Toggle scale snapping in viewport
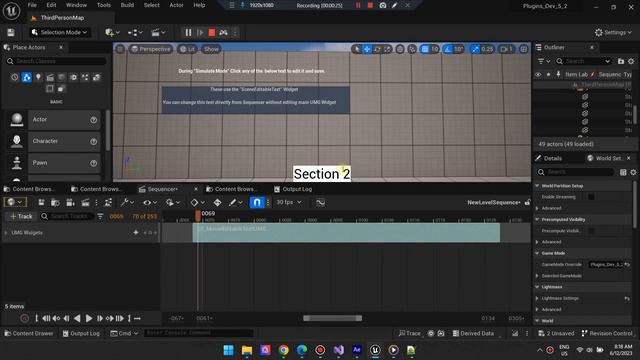Viewport: 640px width, 360px height. click(475, 49)
